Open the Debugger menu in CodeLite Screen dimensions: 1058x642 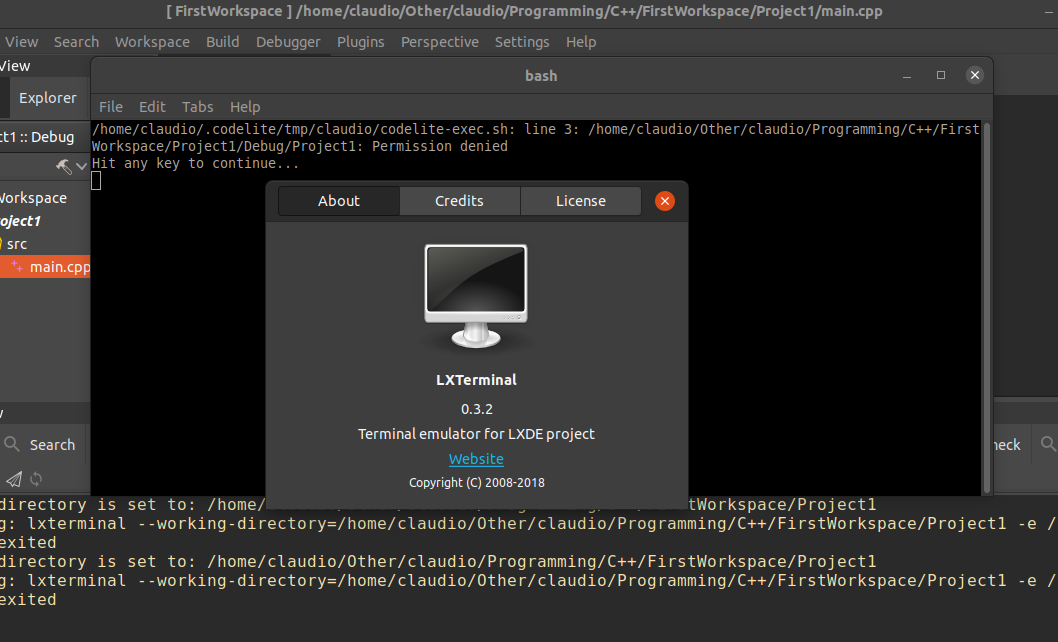(x=287, y=42)
